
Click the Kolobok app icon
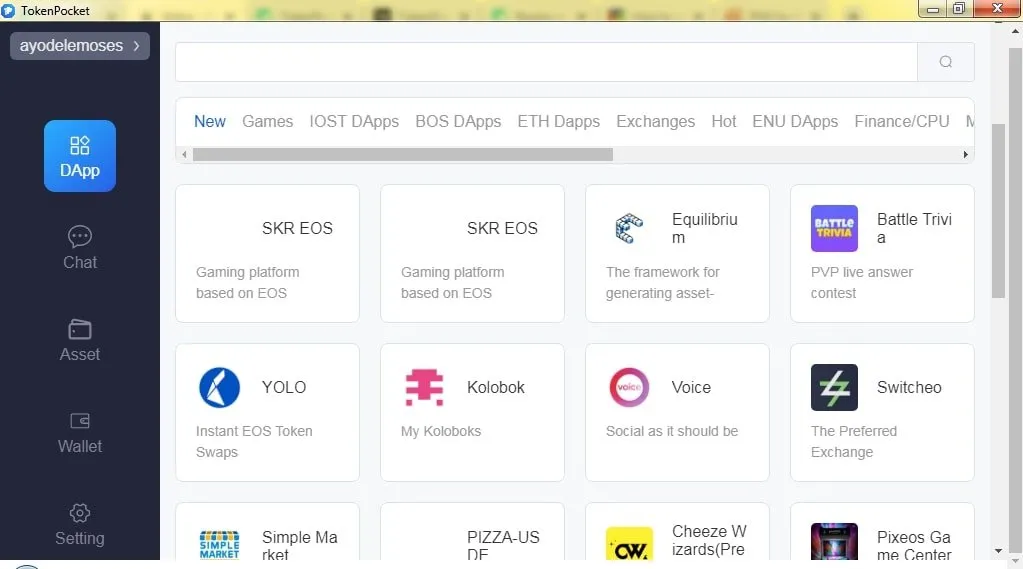pyautogui.click(x=424, y=388)
